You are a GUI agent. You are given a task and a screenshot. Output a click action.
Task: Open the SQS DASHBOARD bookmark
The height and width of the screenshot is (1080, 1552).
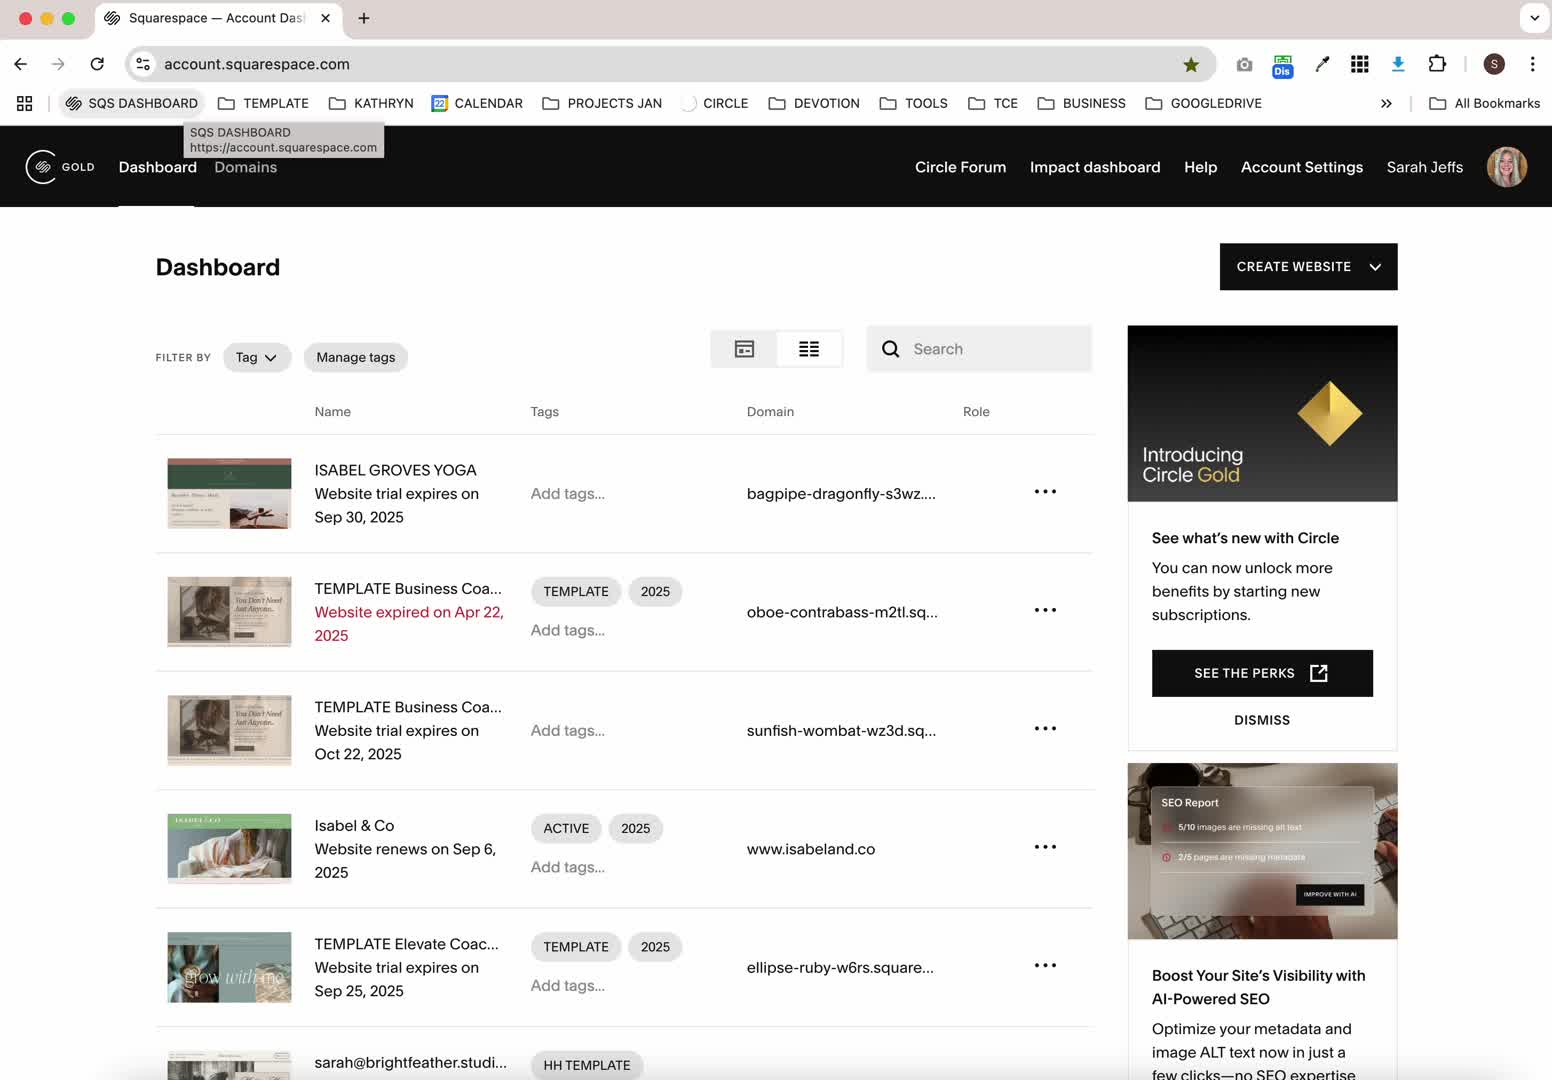pyautogui.click(x=131, y=103)
